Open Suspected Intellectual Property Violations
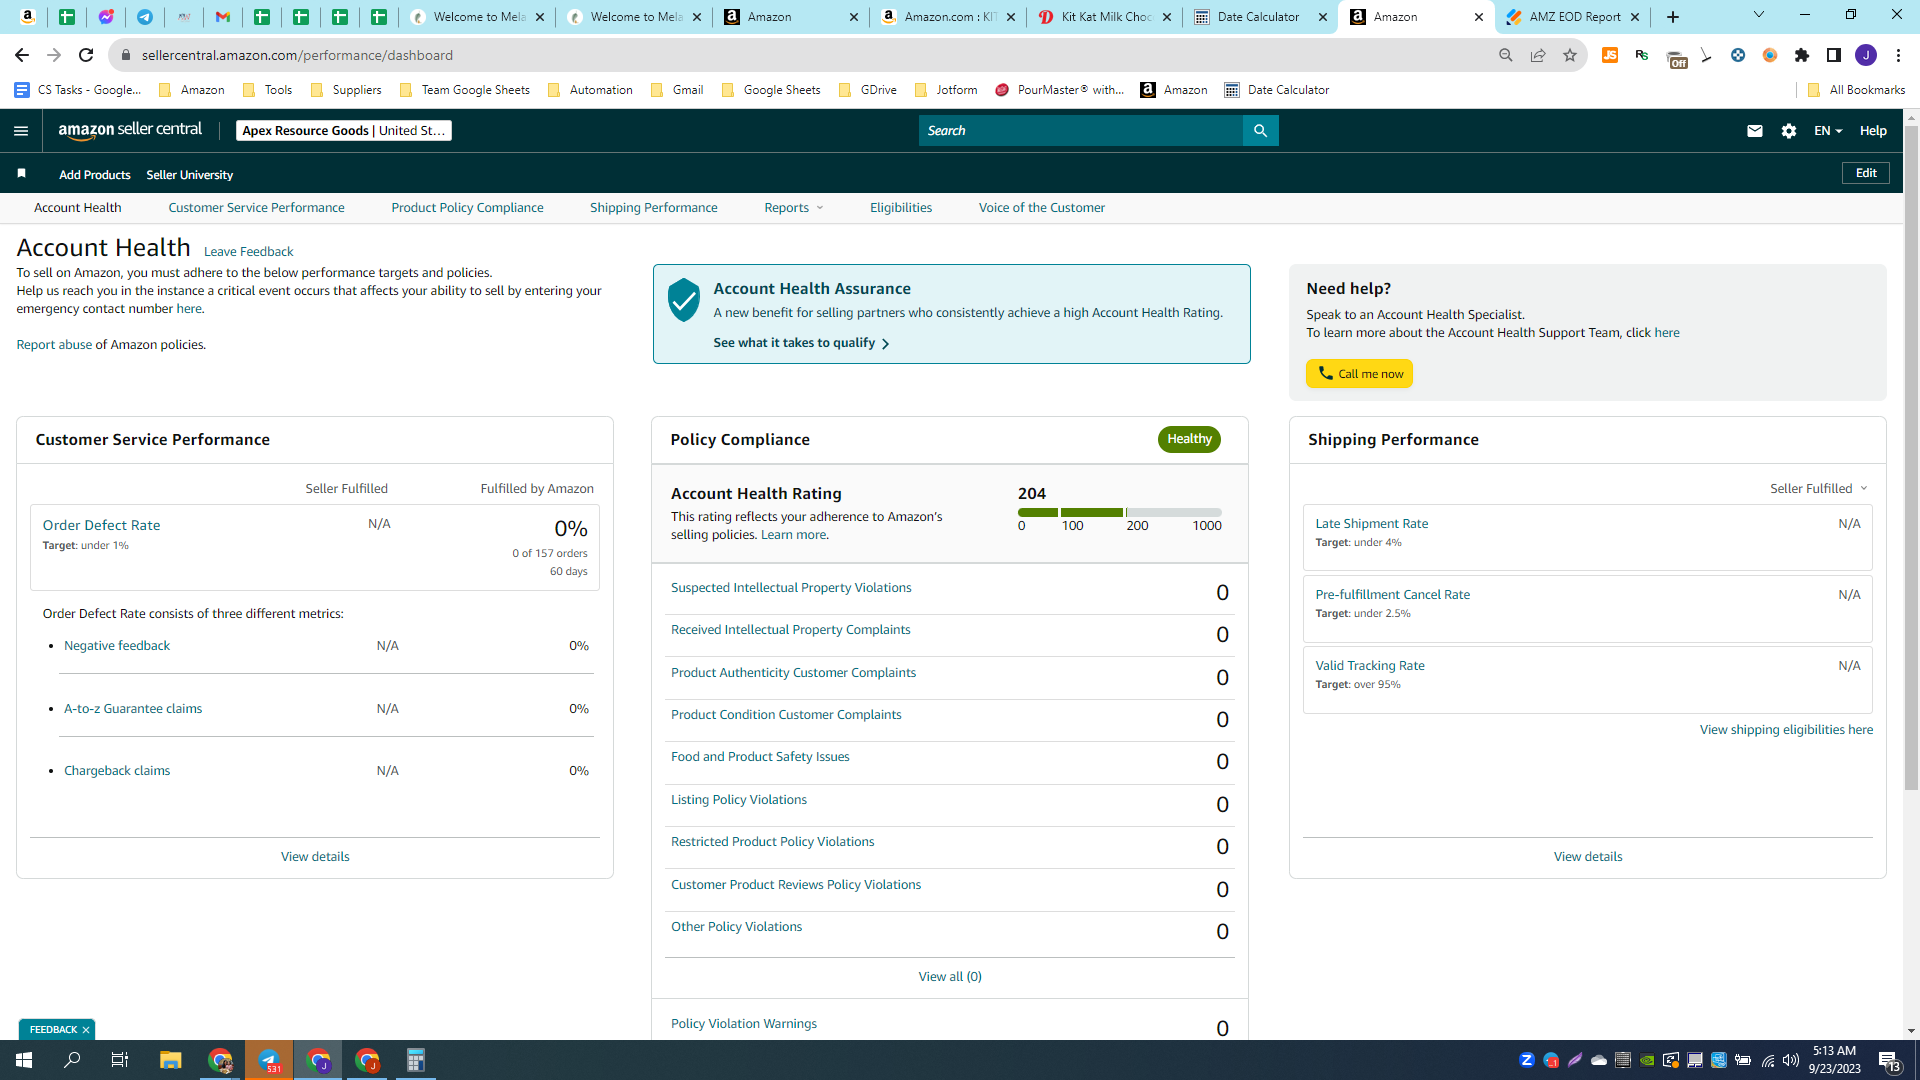This screenshot has width=1920, height=1080. coord(791,588)
